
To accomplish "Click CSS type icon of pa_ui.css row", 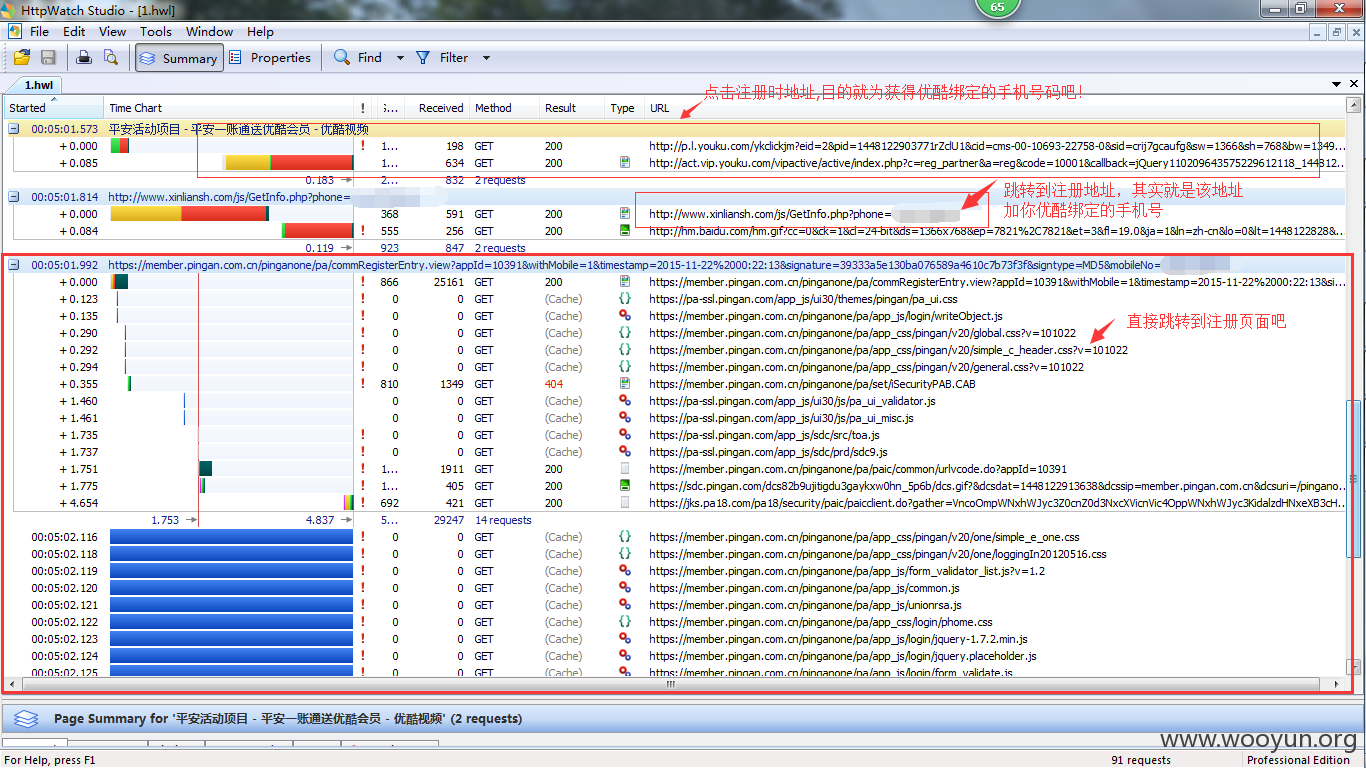I will pyautogui.click(x=625, y=299).
